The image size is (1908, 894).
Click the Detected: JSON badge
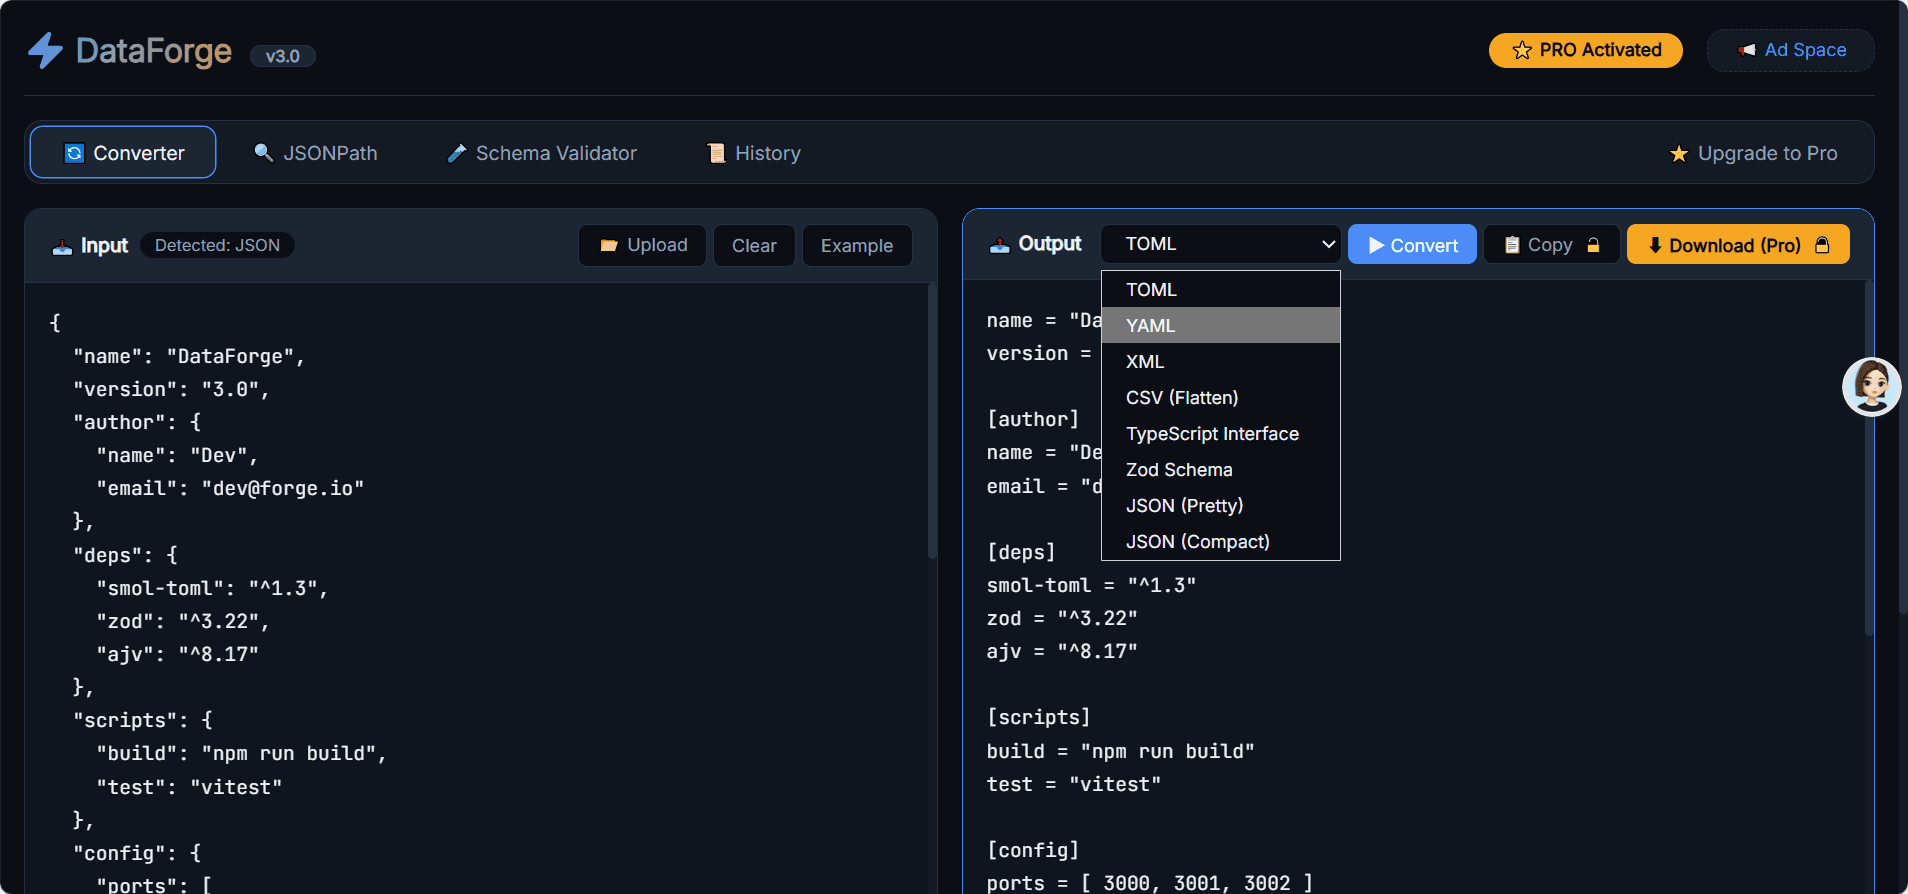[217, 245]
